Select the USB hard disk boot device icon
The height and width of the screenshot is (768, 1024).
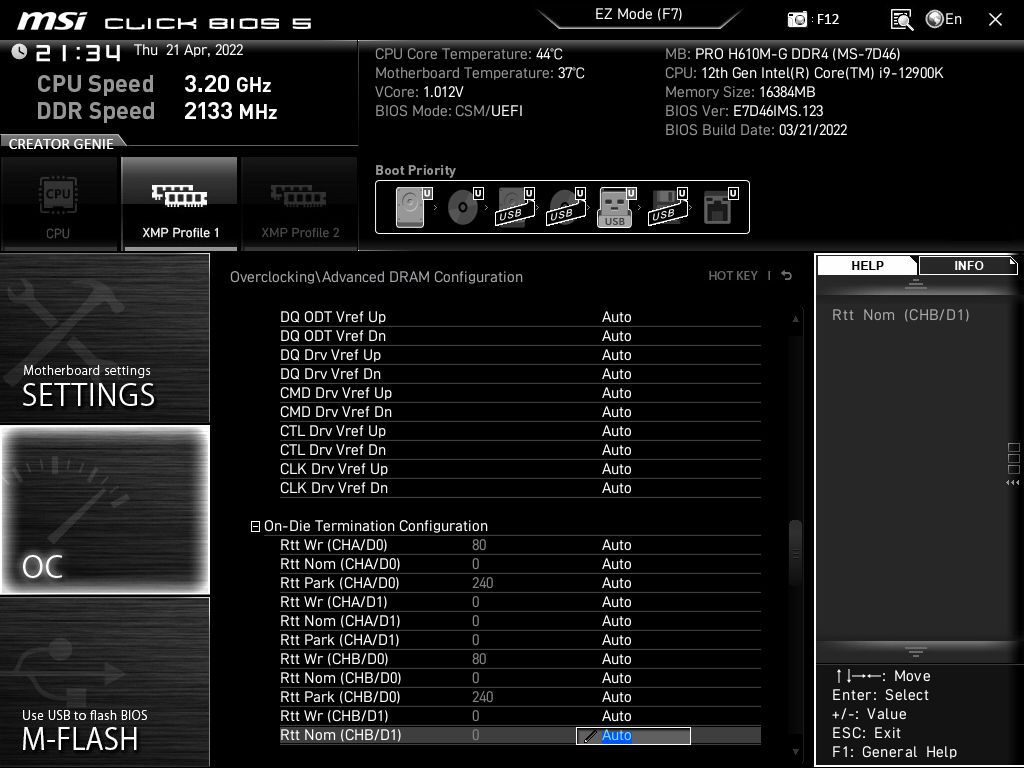515,207
